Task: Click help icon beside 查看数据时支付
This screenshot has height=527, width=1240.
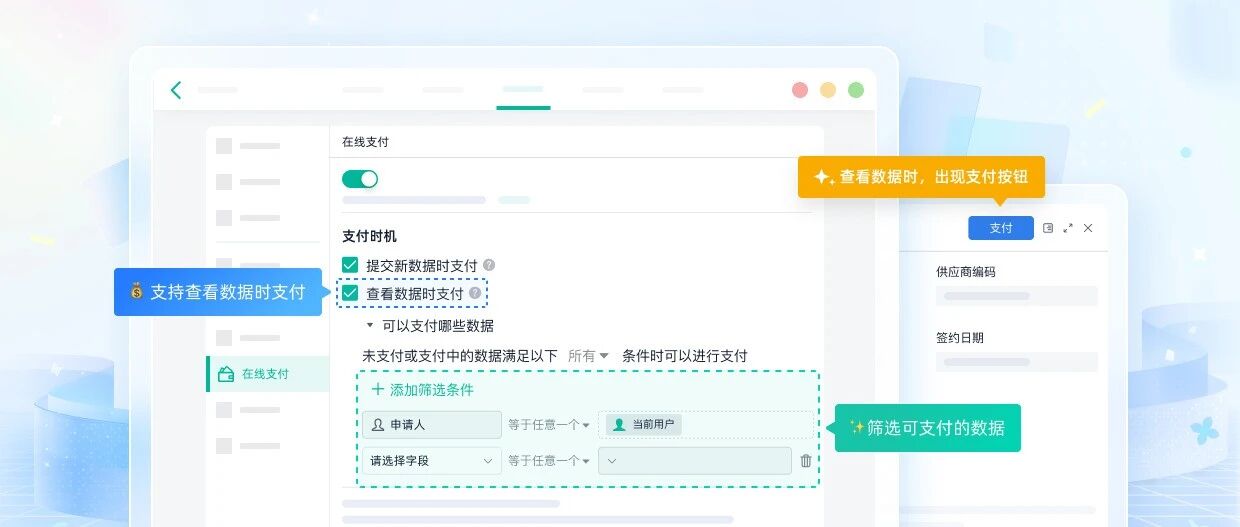Action: [x=475, y=293]
